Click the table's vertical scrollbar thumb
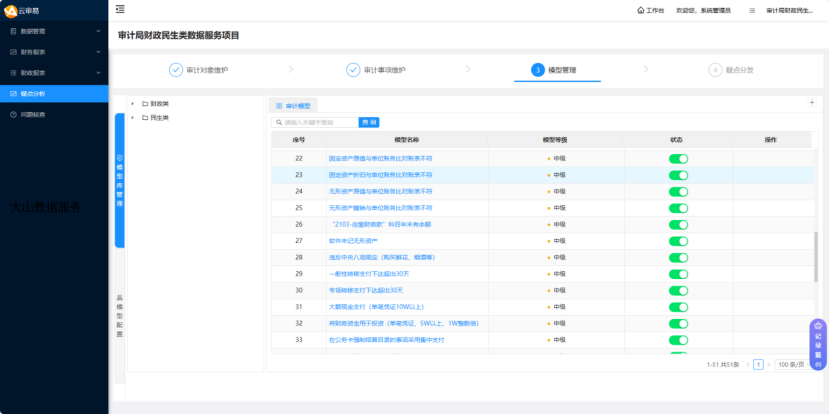Image resolution: width=829 pixels, height=414 pixels. click(x=815, y=258)
